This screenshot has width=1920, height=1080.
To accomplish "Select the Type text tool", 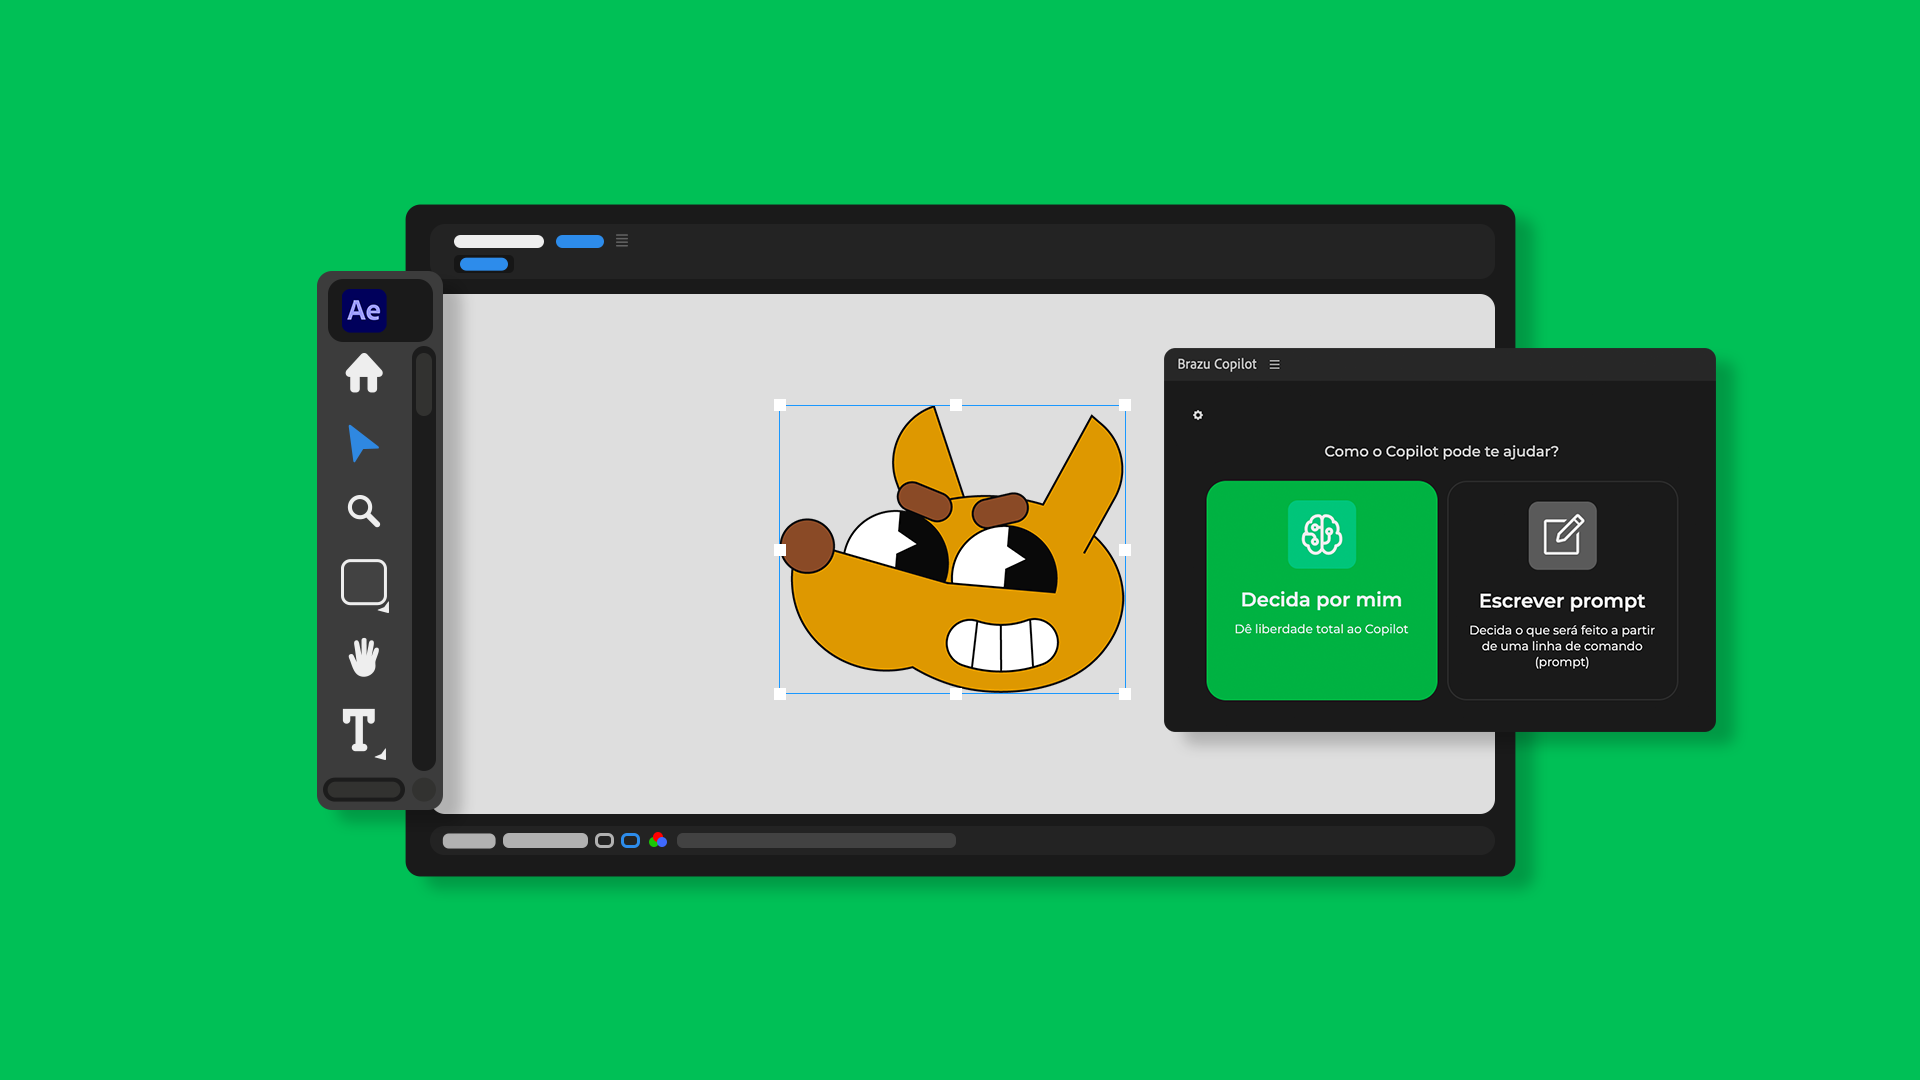I will 359,729.
